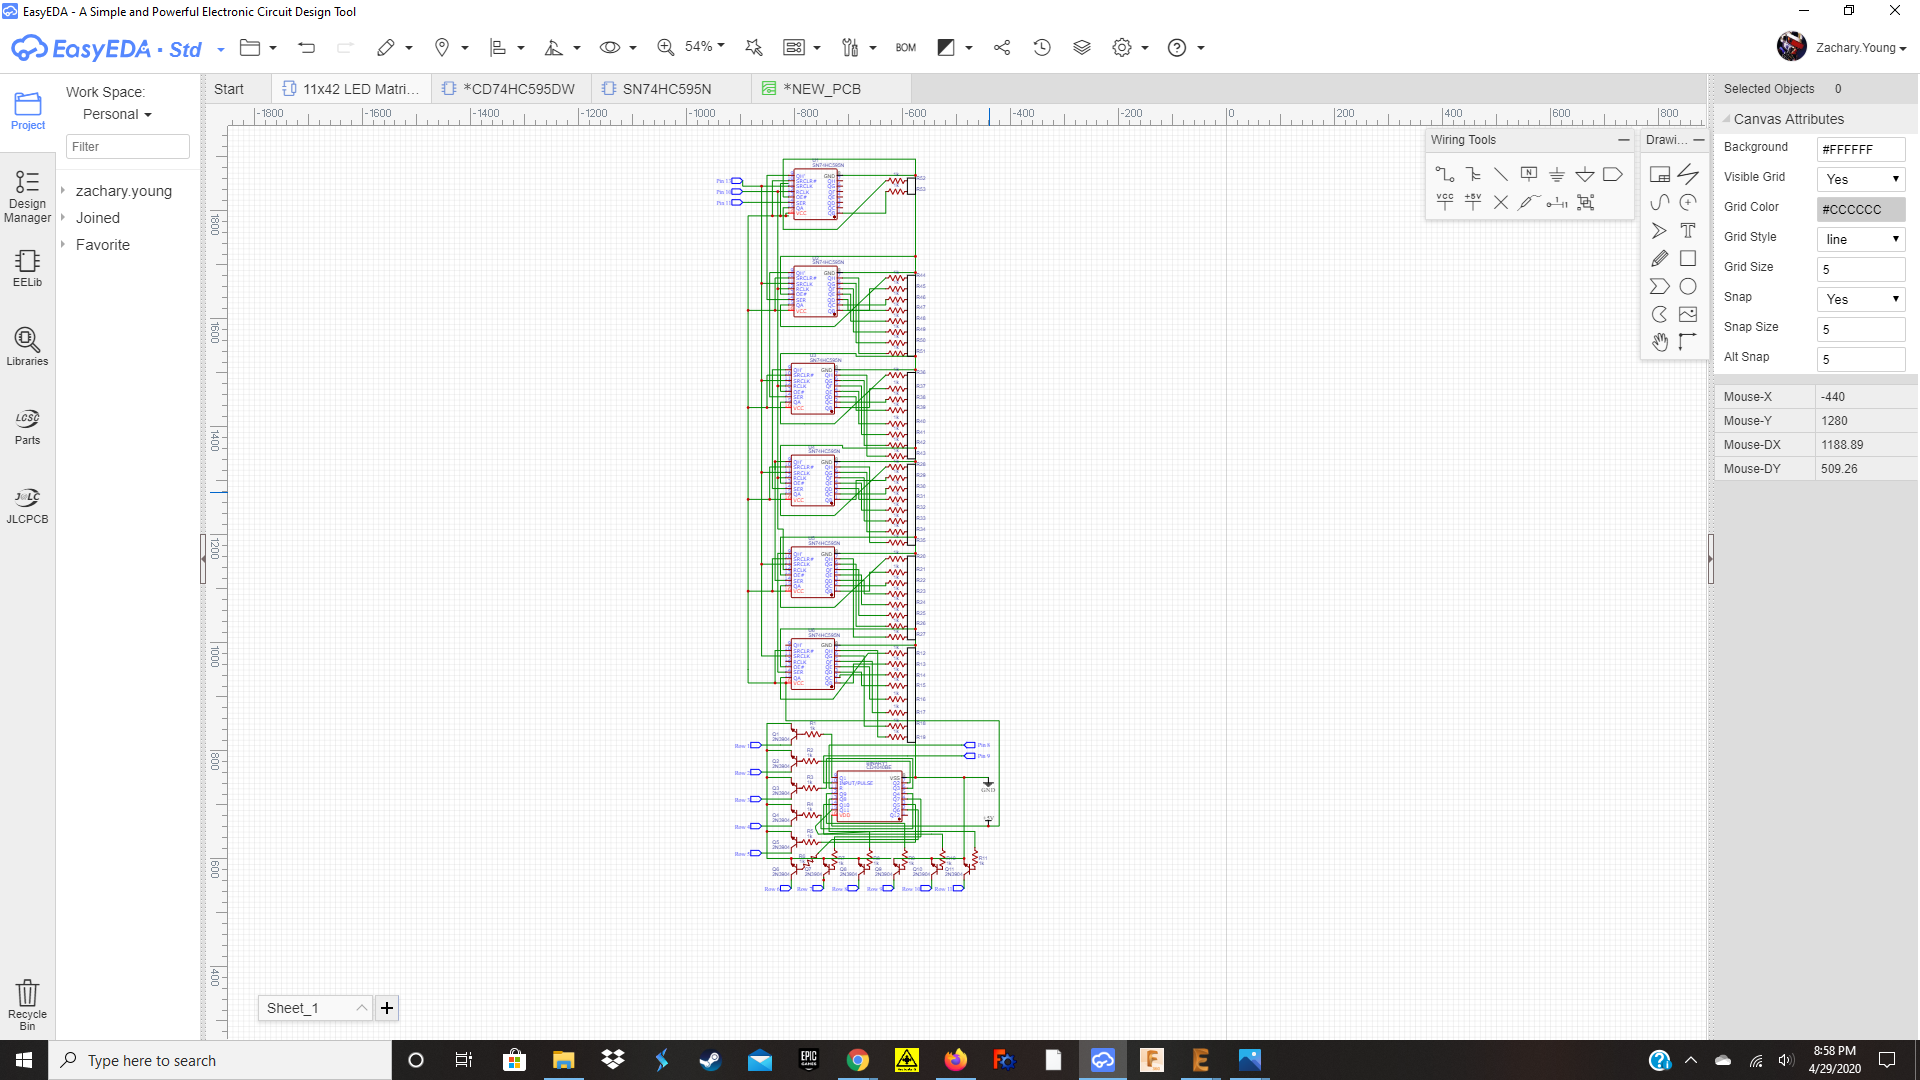Open the EELib panel in the left sidebar

click(x=26, y=268)
